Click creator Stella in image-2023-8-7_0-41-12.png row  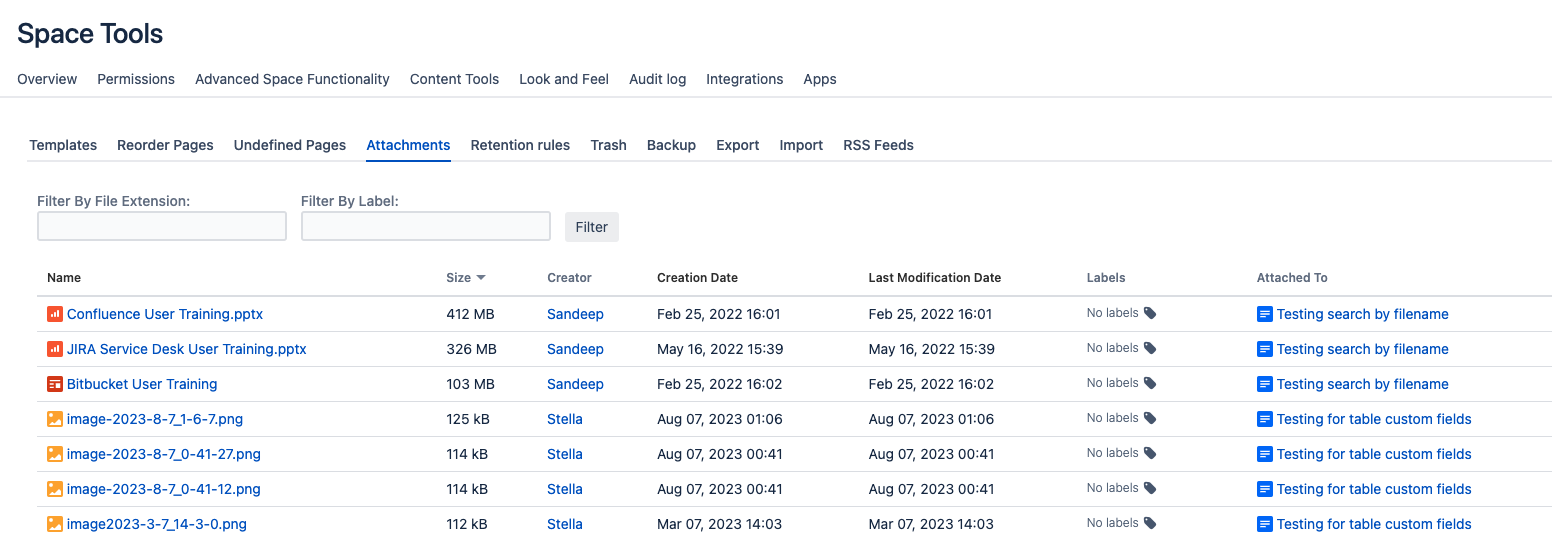(x=564, y=489)
